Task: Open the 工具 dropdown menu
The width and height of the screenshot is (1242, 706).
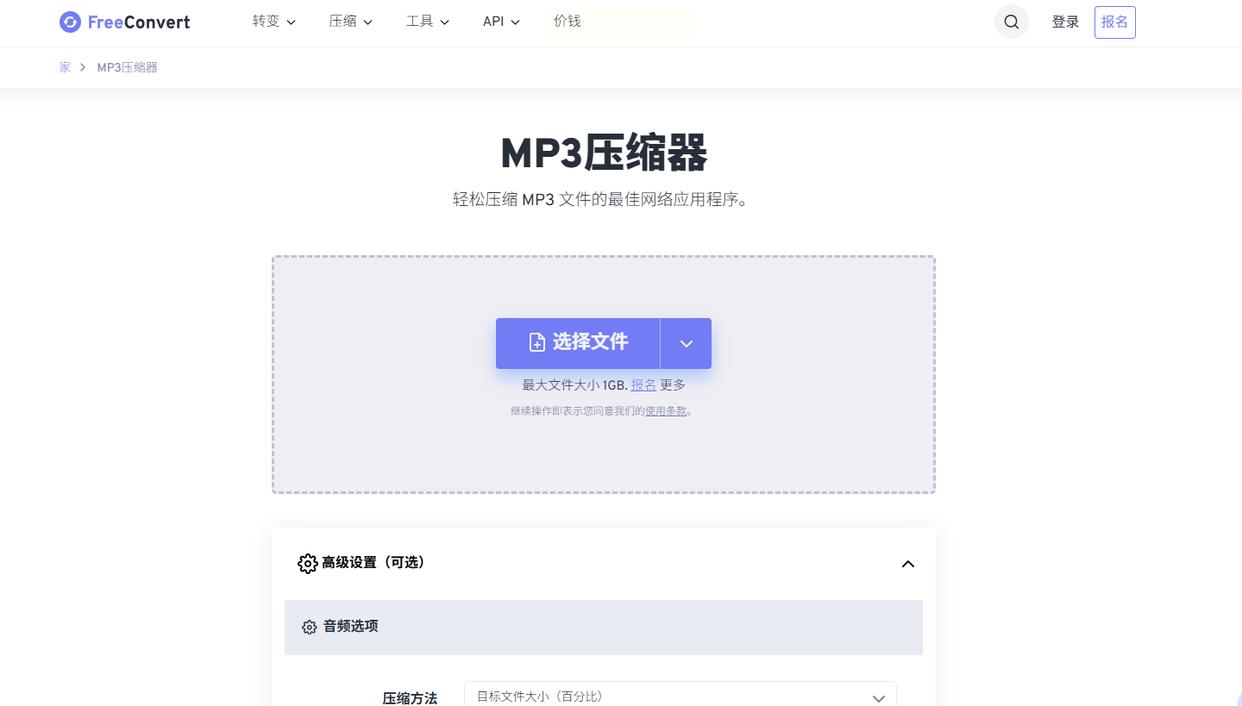Action: coord(427,21)
